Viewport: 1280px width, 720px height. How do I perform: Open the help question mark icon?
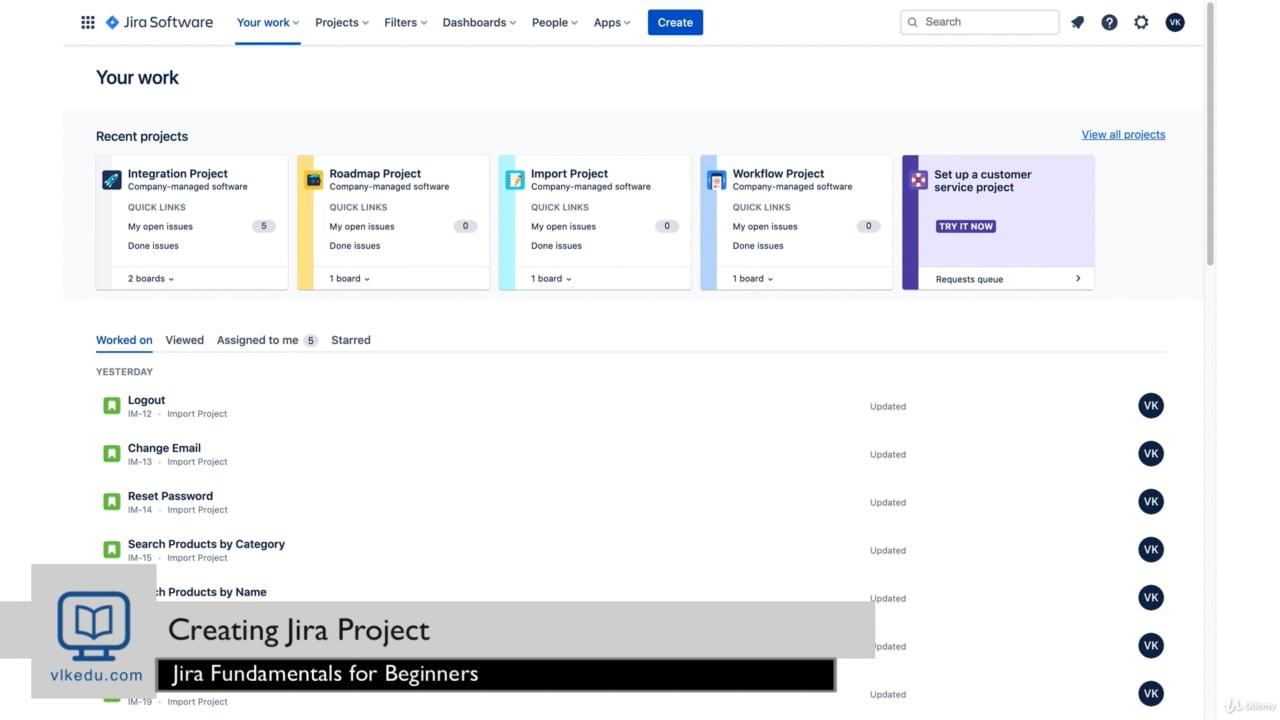click(x=1110, y=22)
